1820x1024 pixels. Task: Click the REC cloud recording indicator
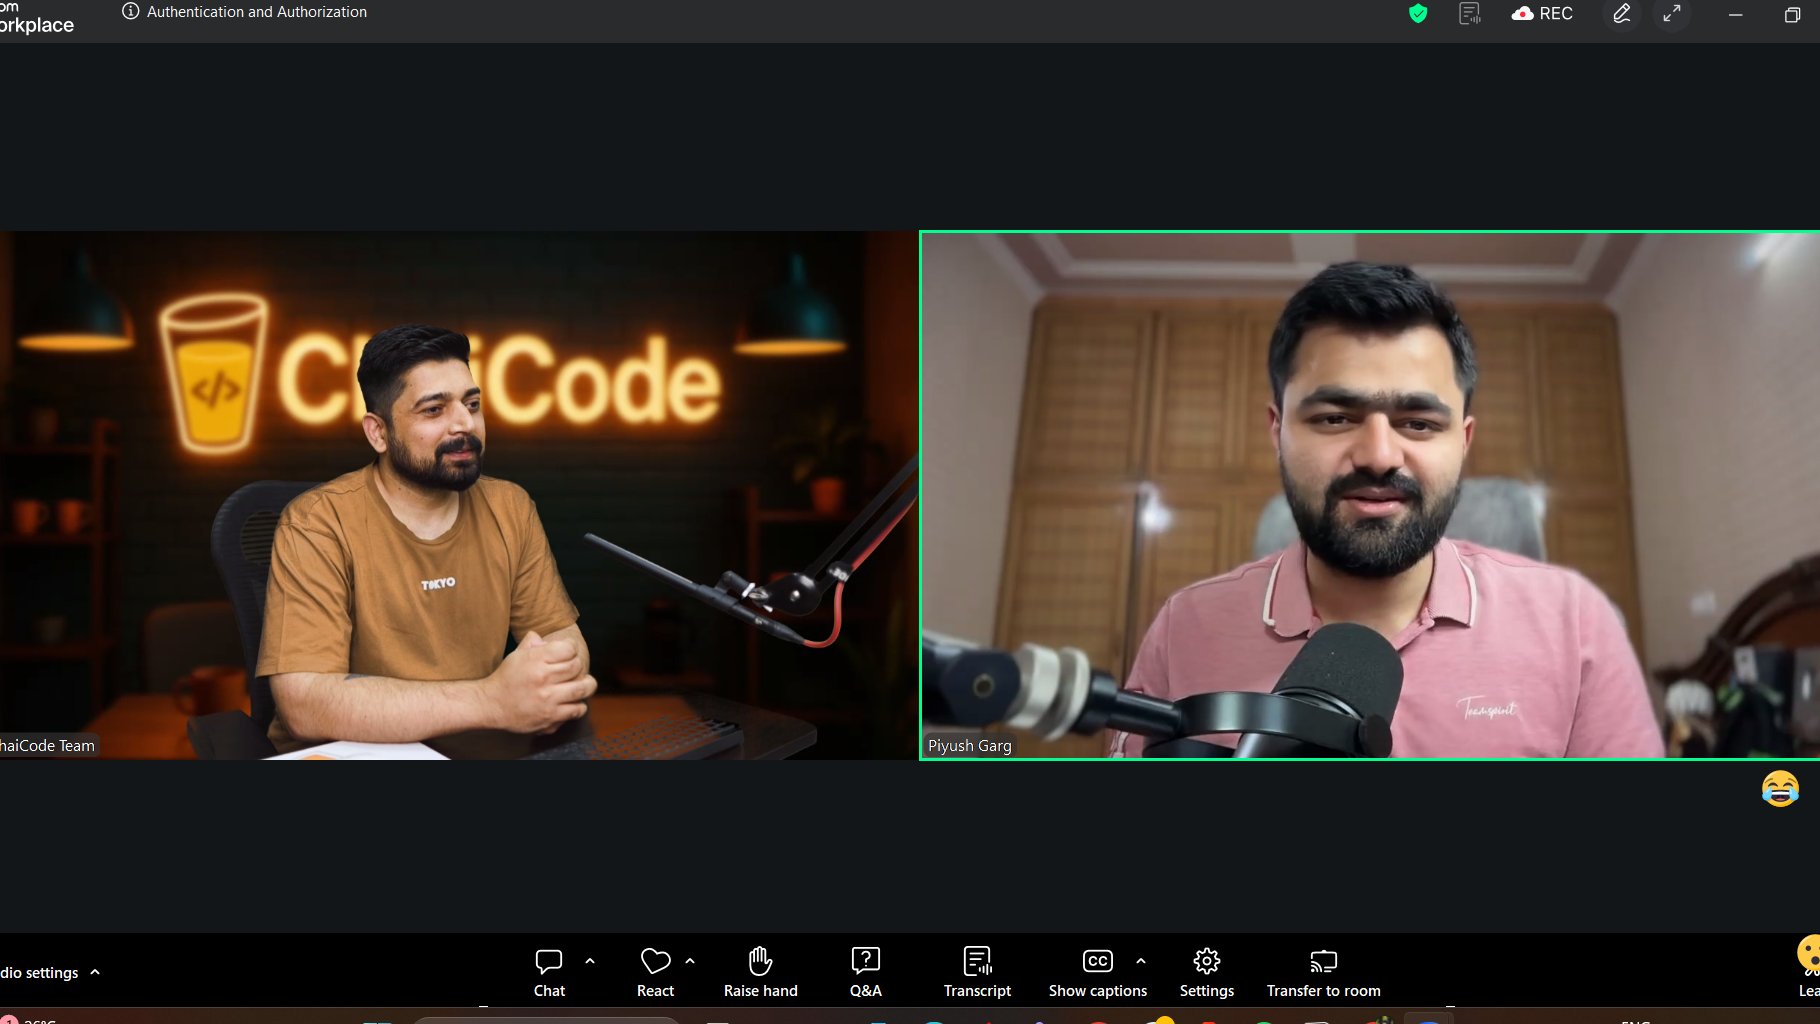click(x=1542, y=13)
